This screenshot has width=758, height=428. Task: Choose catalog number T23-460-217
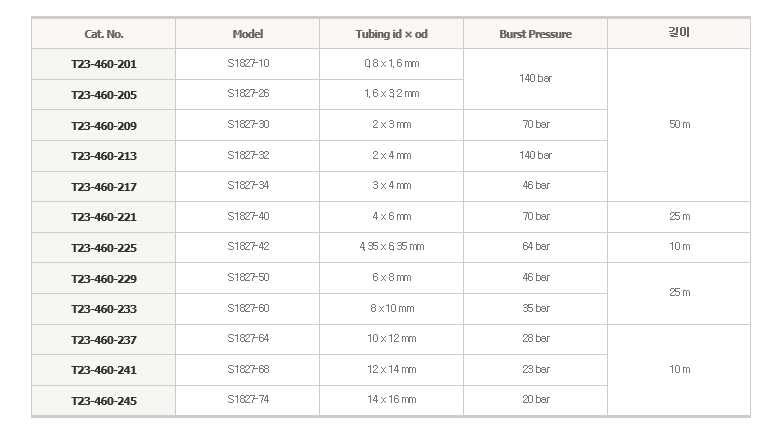tap(104, 187)
